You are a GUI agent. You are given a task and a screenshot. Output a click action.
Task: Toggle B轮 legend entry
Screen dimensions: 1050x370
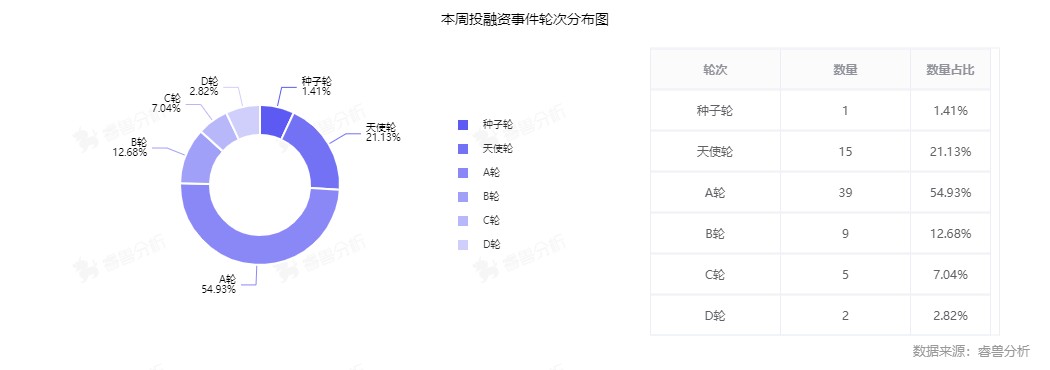478,197
